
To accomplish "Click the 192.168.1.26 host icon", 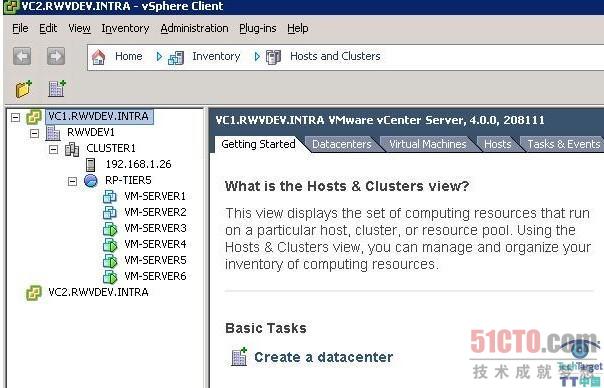I will pos(91,165).
